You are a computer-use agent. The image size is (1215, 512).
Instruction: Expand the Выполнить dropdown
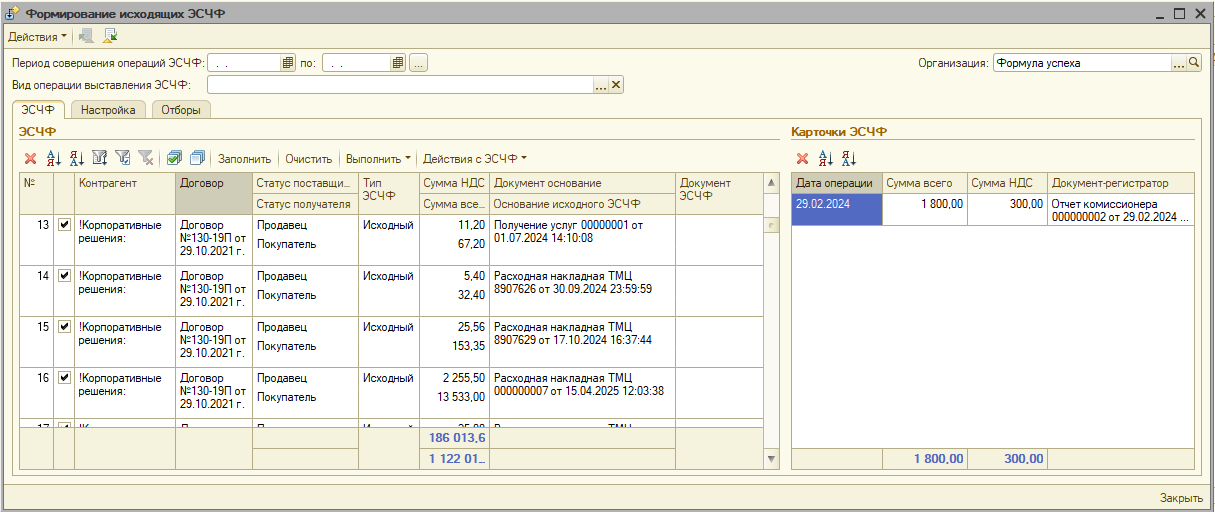click(x=378, y=158)
